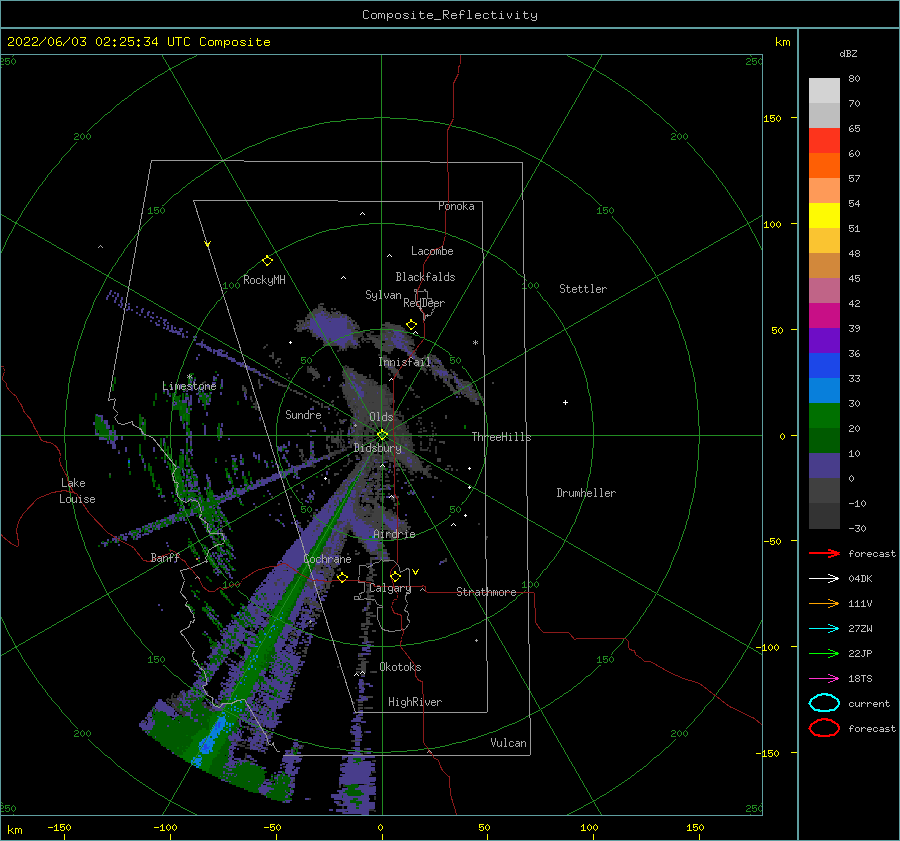The image size is (900, 841).
Task: Click the cyan 27ZW arrow in legend
Action: 824,629
